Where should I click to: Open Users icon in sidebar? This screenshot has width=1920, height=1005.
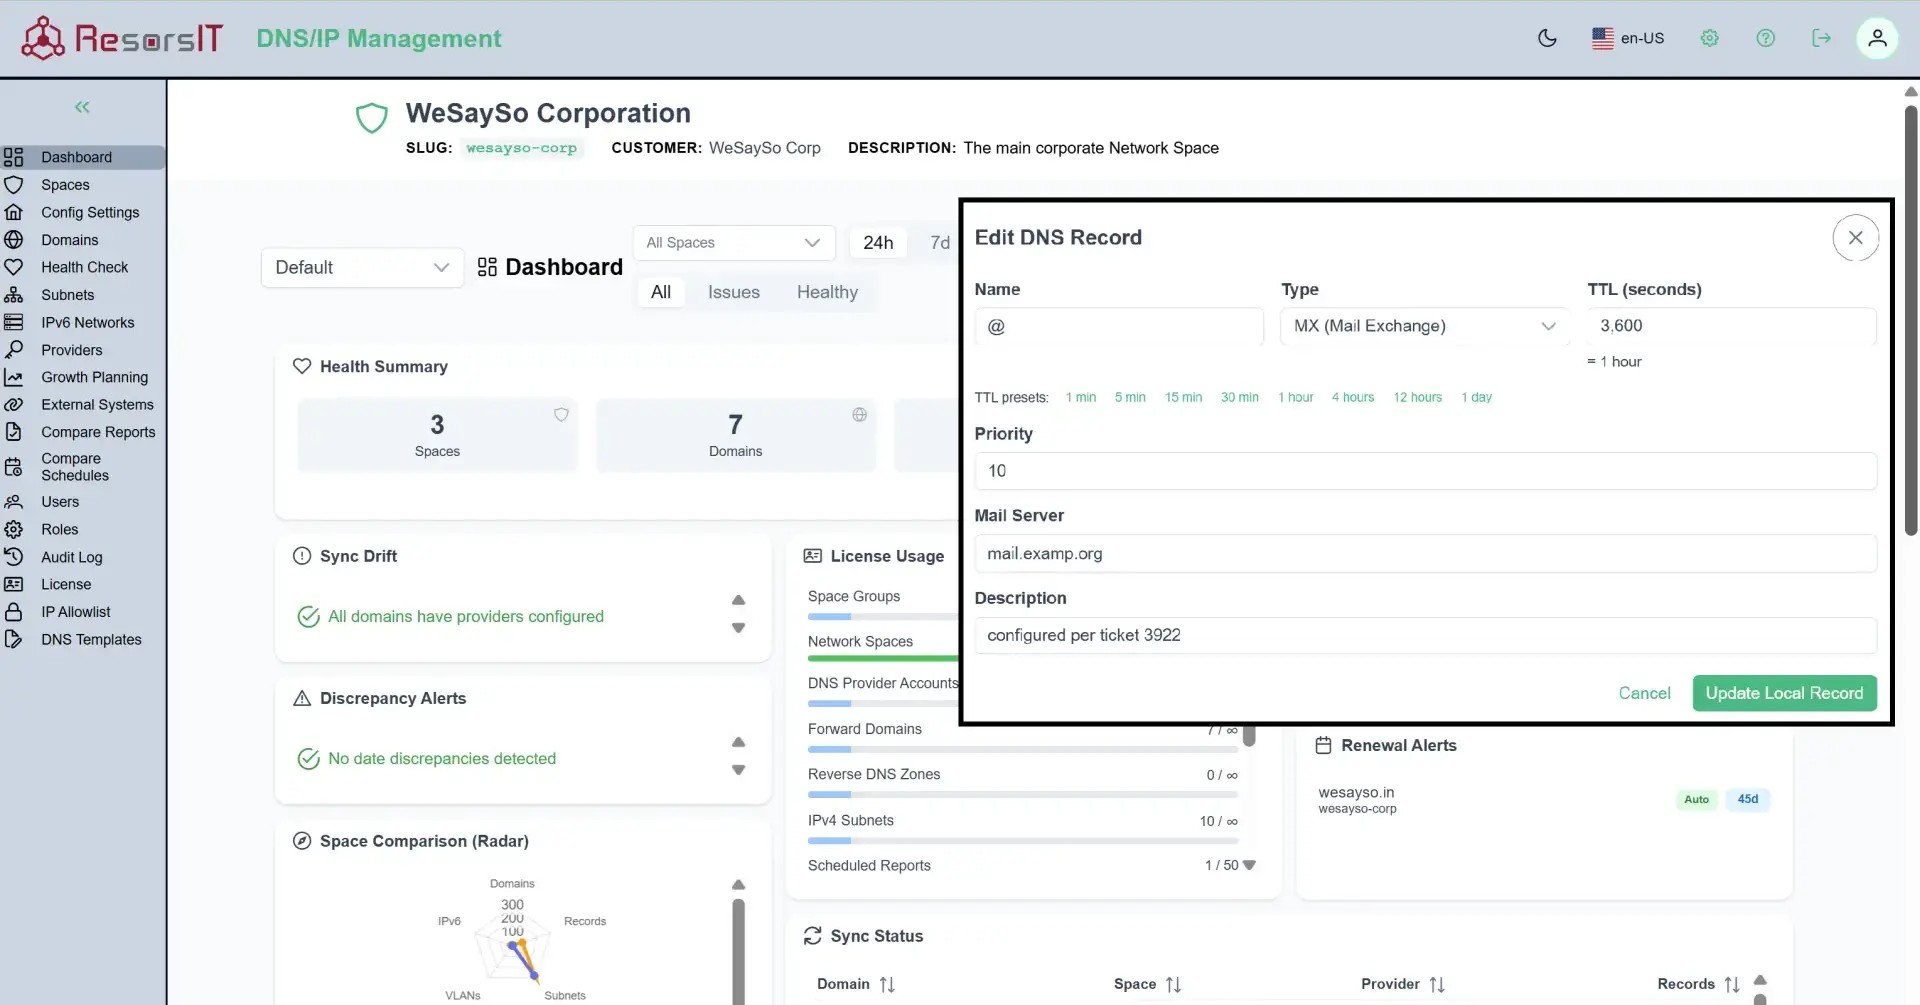coord(14,502)
